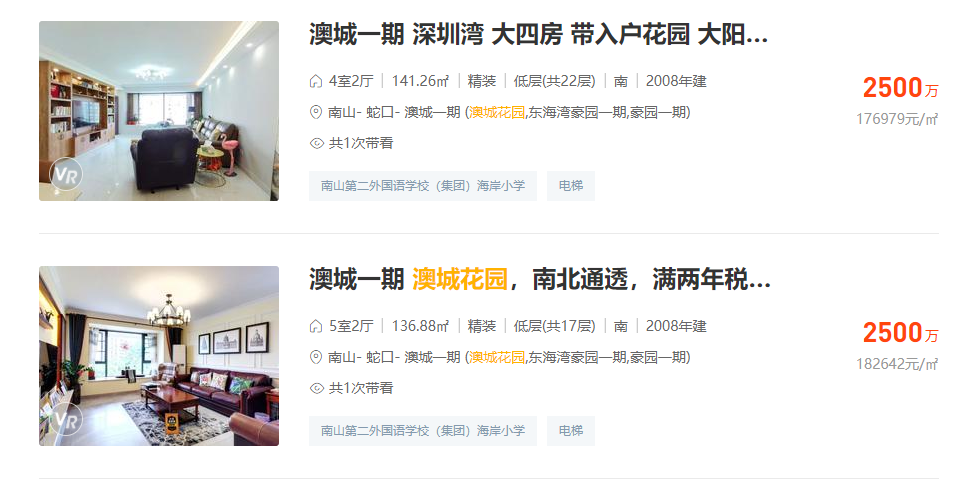
Task: Open VR tour of second listing
Action: 66,420
